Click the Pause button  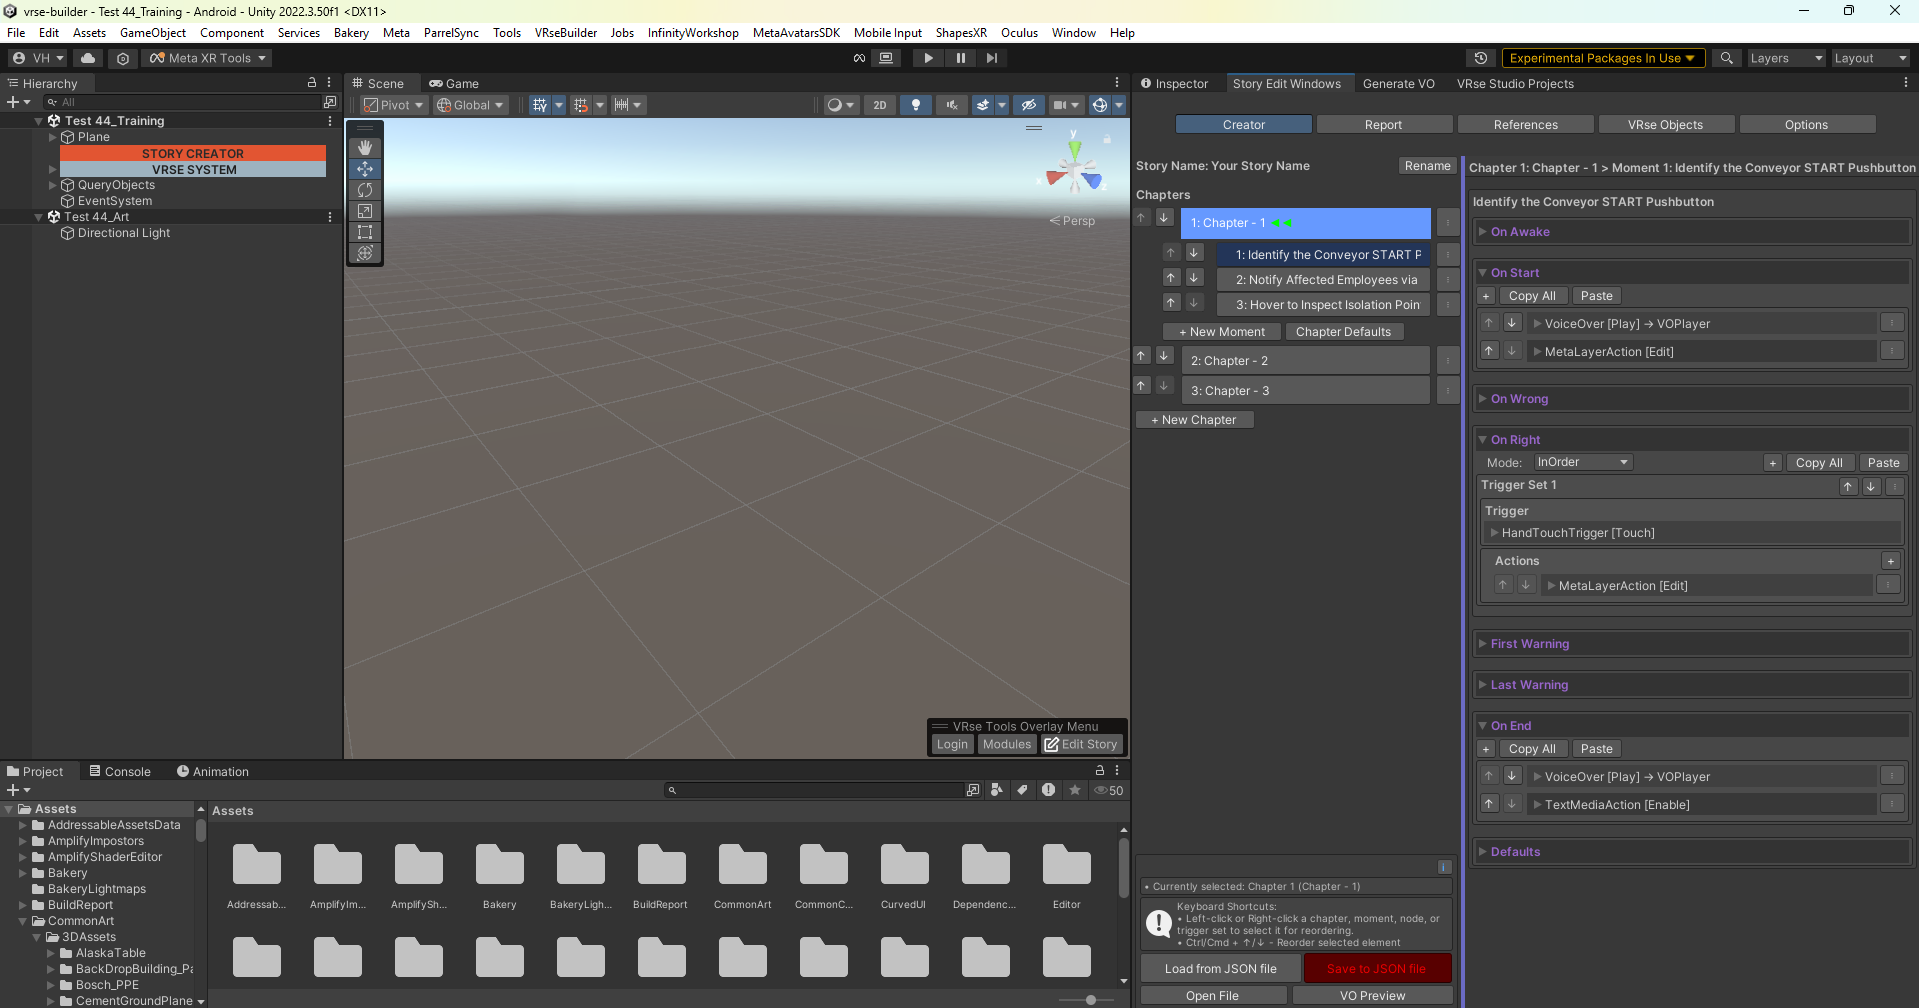[x=960, y=58]
